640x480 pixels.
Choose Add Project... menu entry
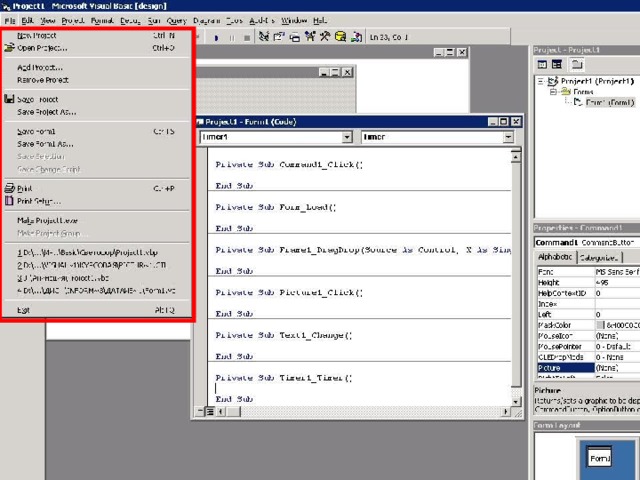pos(96,68)
